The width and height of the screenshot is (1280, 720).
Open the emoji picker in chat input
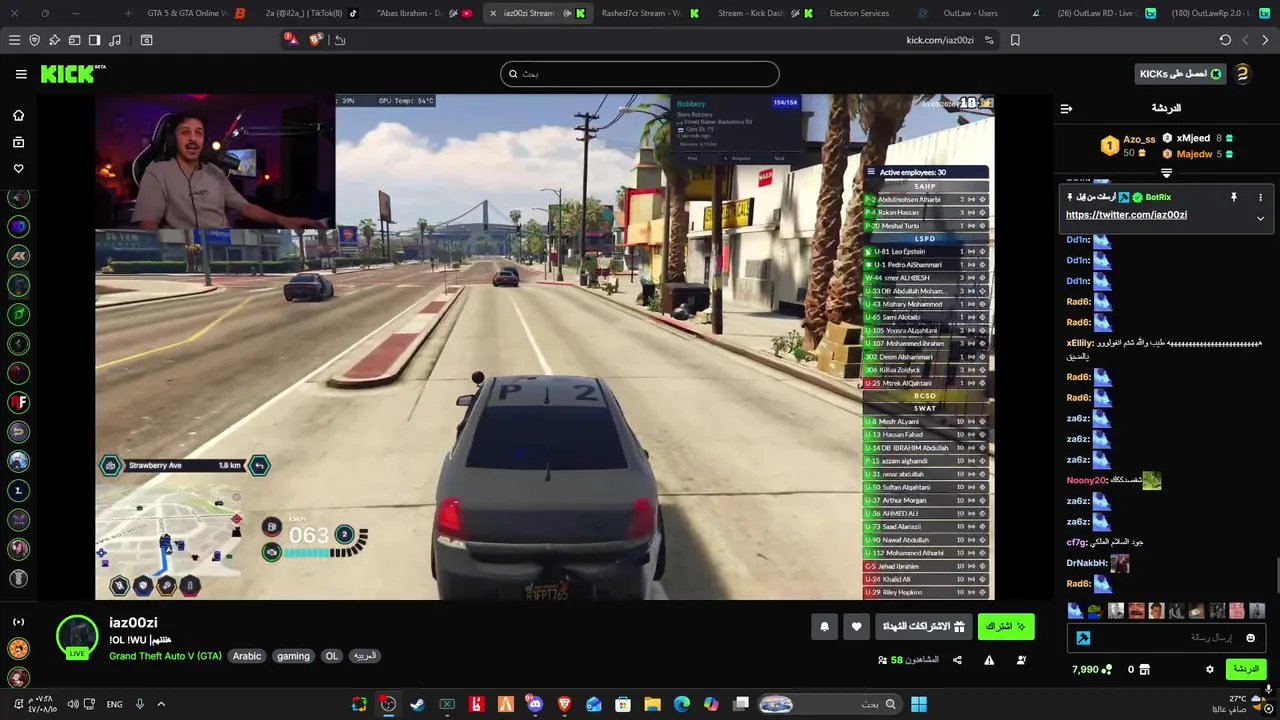coord(1250,637)
